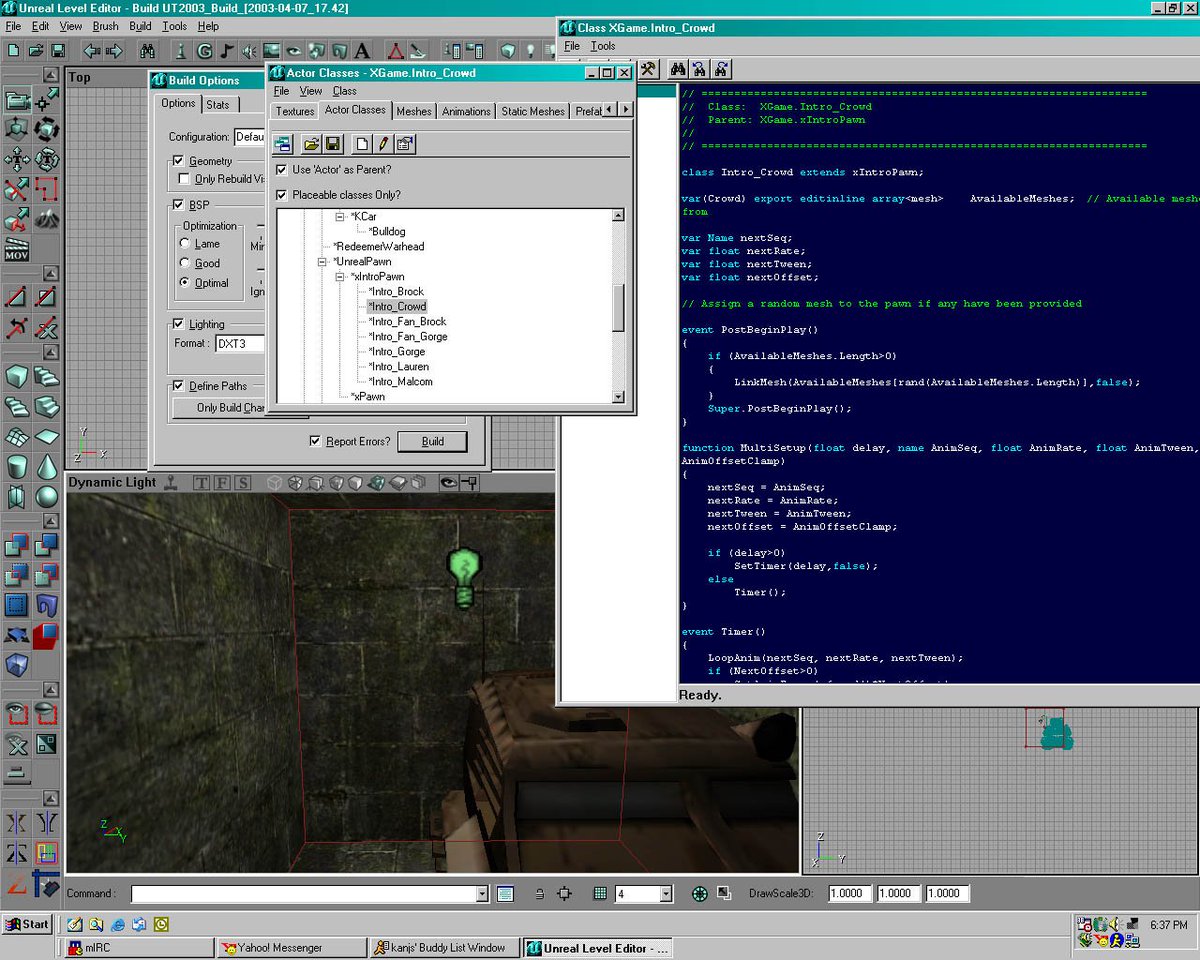Open the Build Configuration combo box
1200x960 pixels.
point(249,136)
